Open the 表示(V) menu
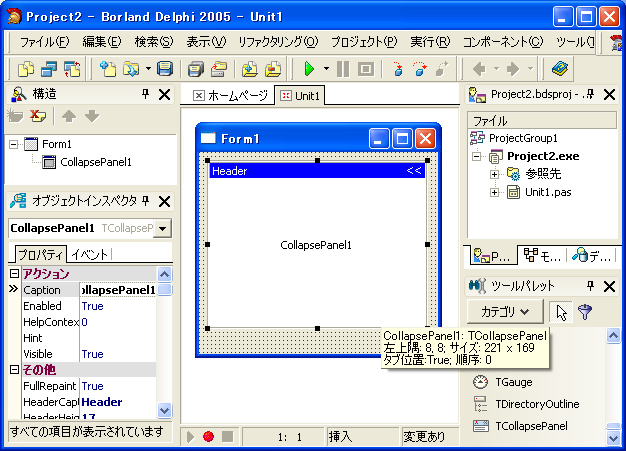Image resolution: width=626 pixels, height=451 pixels. pos(206,42)
